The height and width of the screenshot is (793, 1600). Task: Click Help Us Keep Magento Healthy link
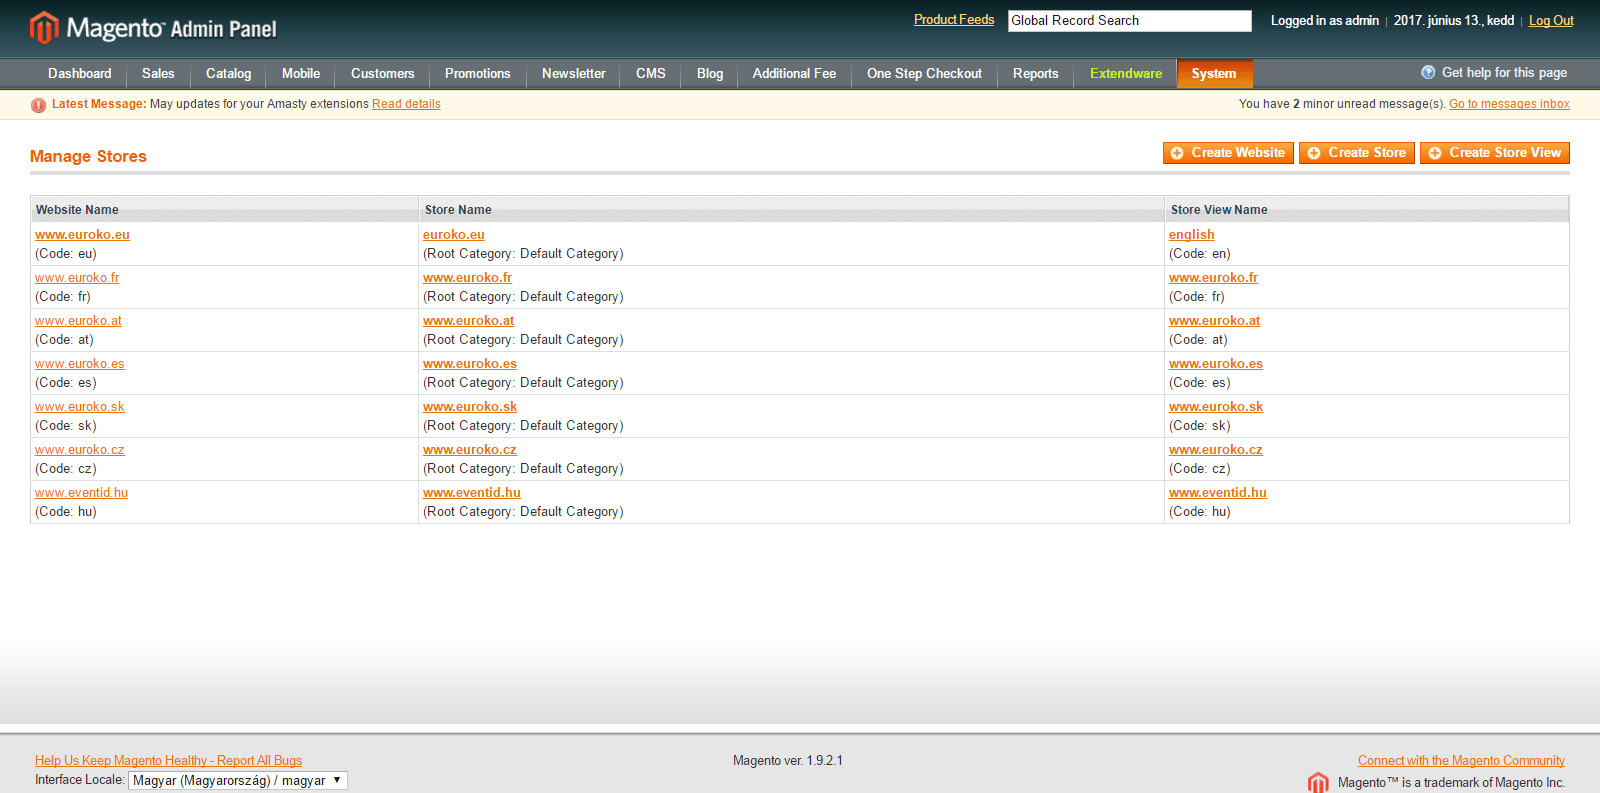point(168,761)
